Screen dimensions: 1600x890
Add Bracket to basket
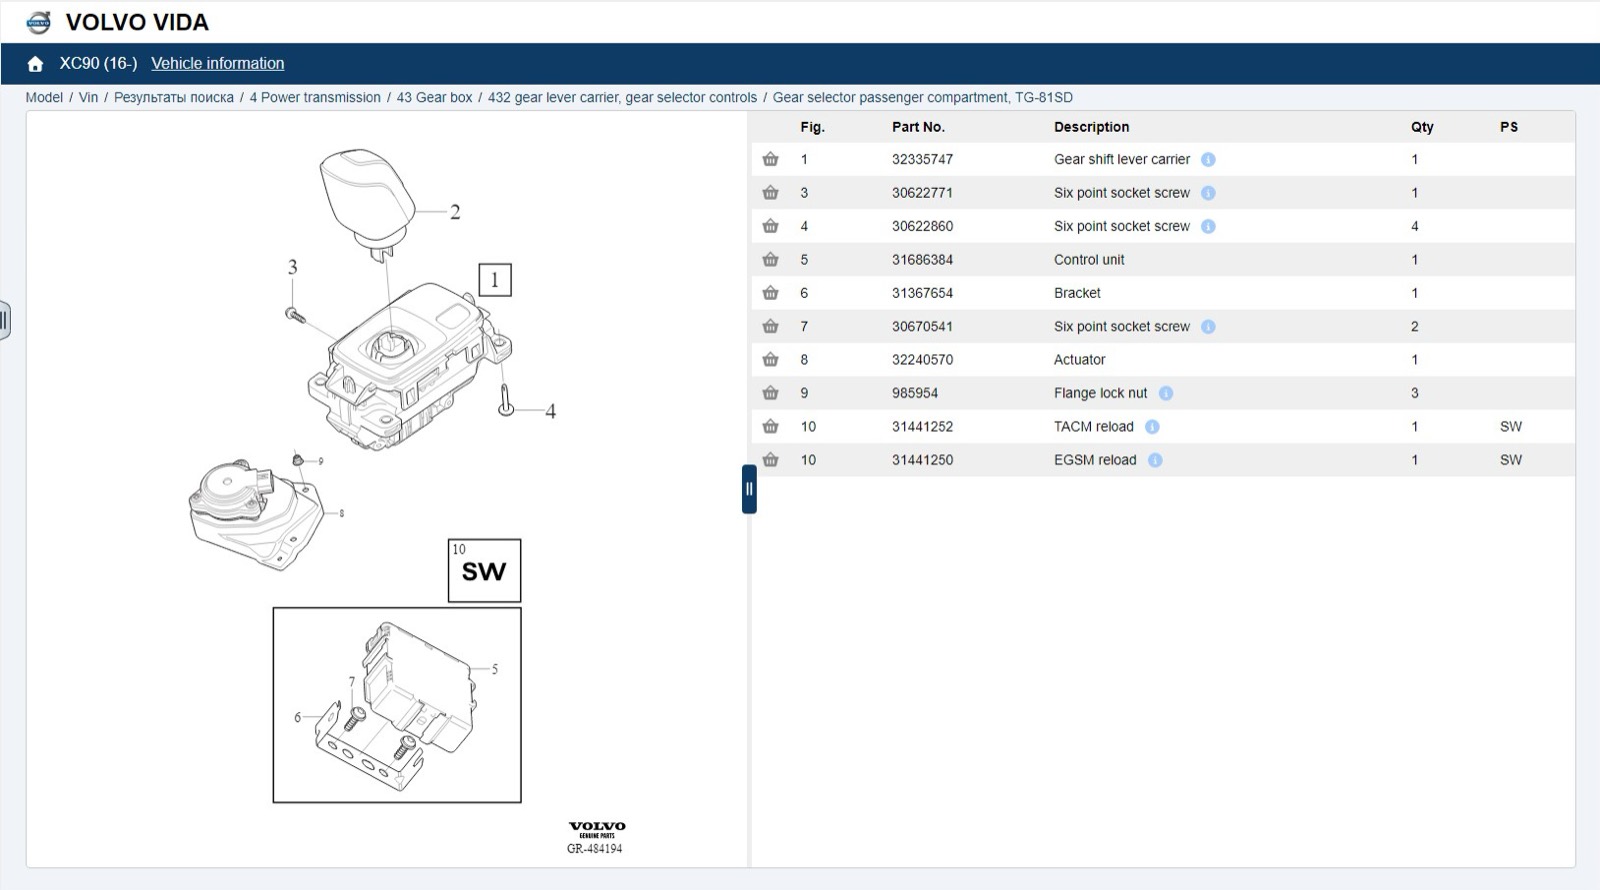click(770, 293)
